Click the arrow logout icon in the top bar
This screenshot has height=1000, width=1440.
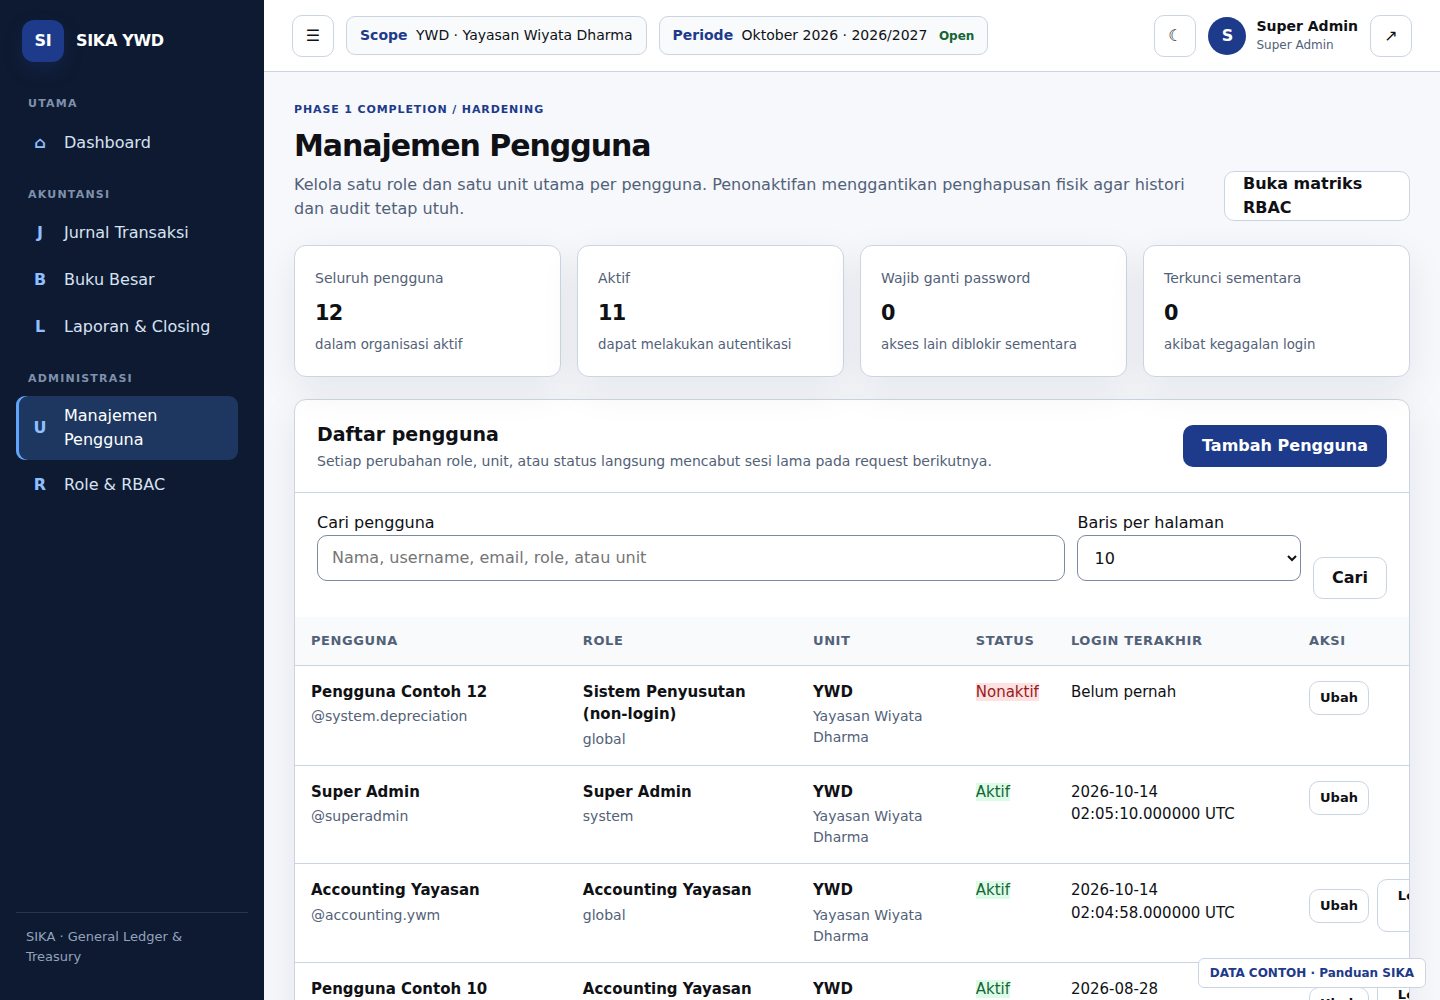[x=1391, y=36]
